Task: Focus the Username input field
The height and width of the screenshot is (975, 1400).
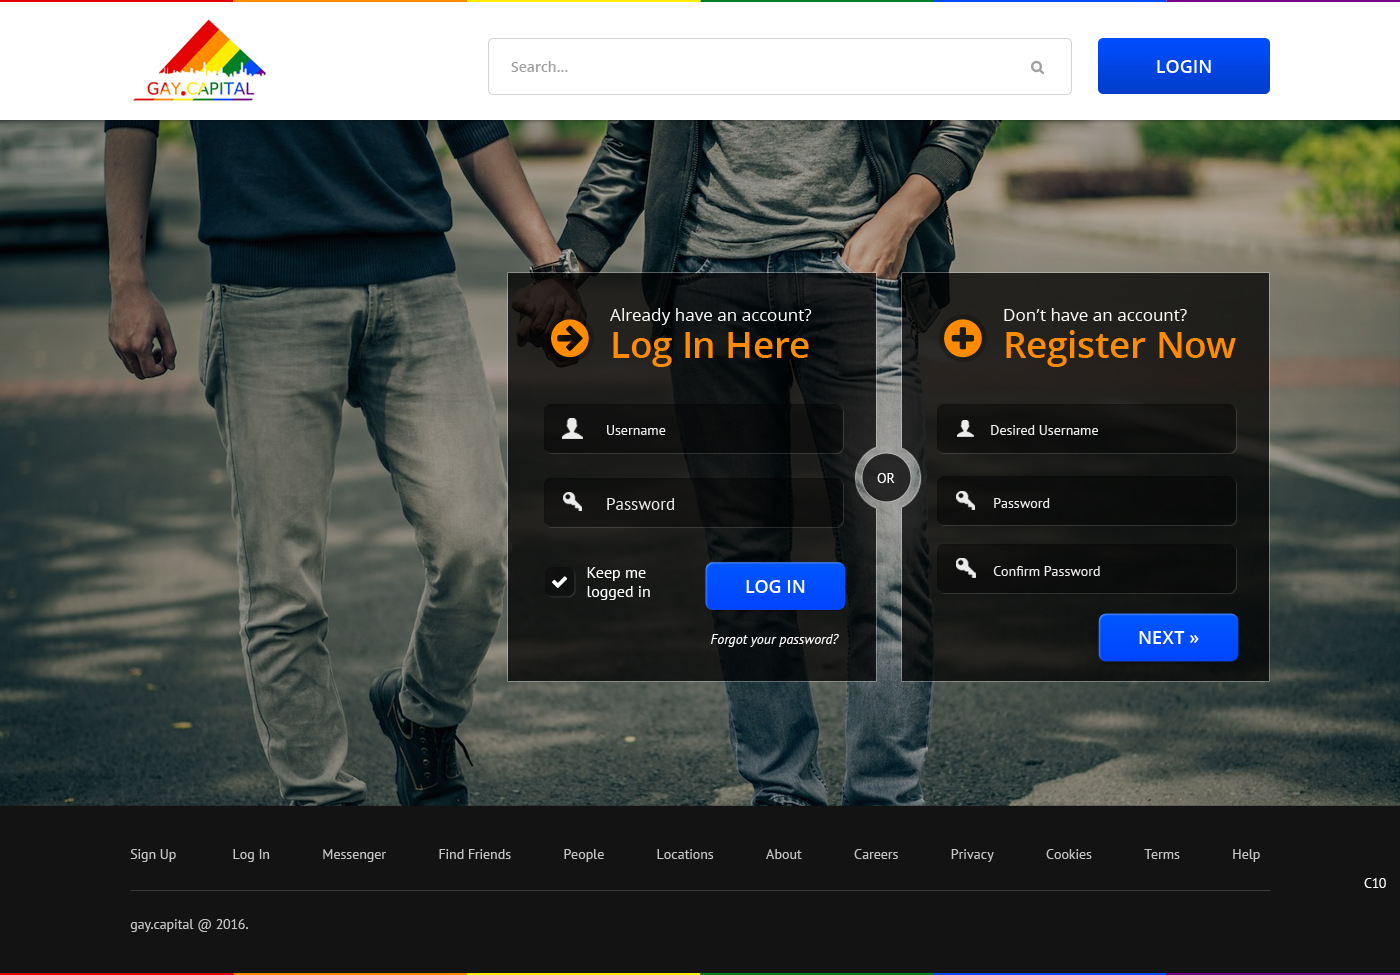Action: coord(694,429)
